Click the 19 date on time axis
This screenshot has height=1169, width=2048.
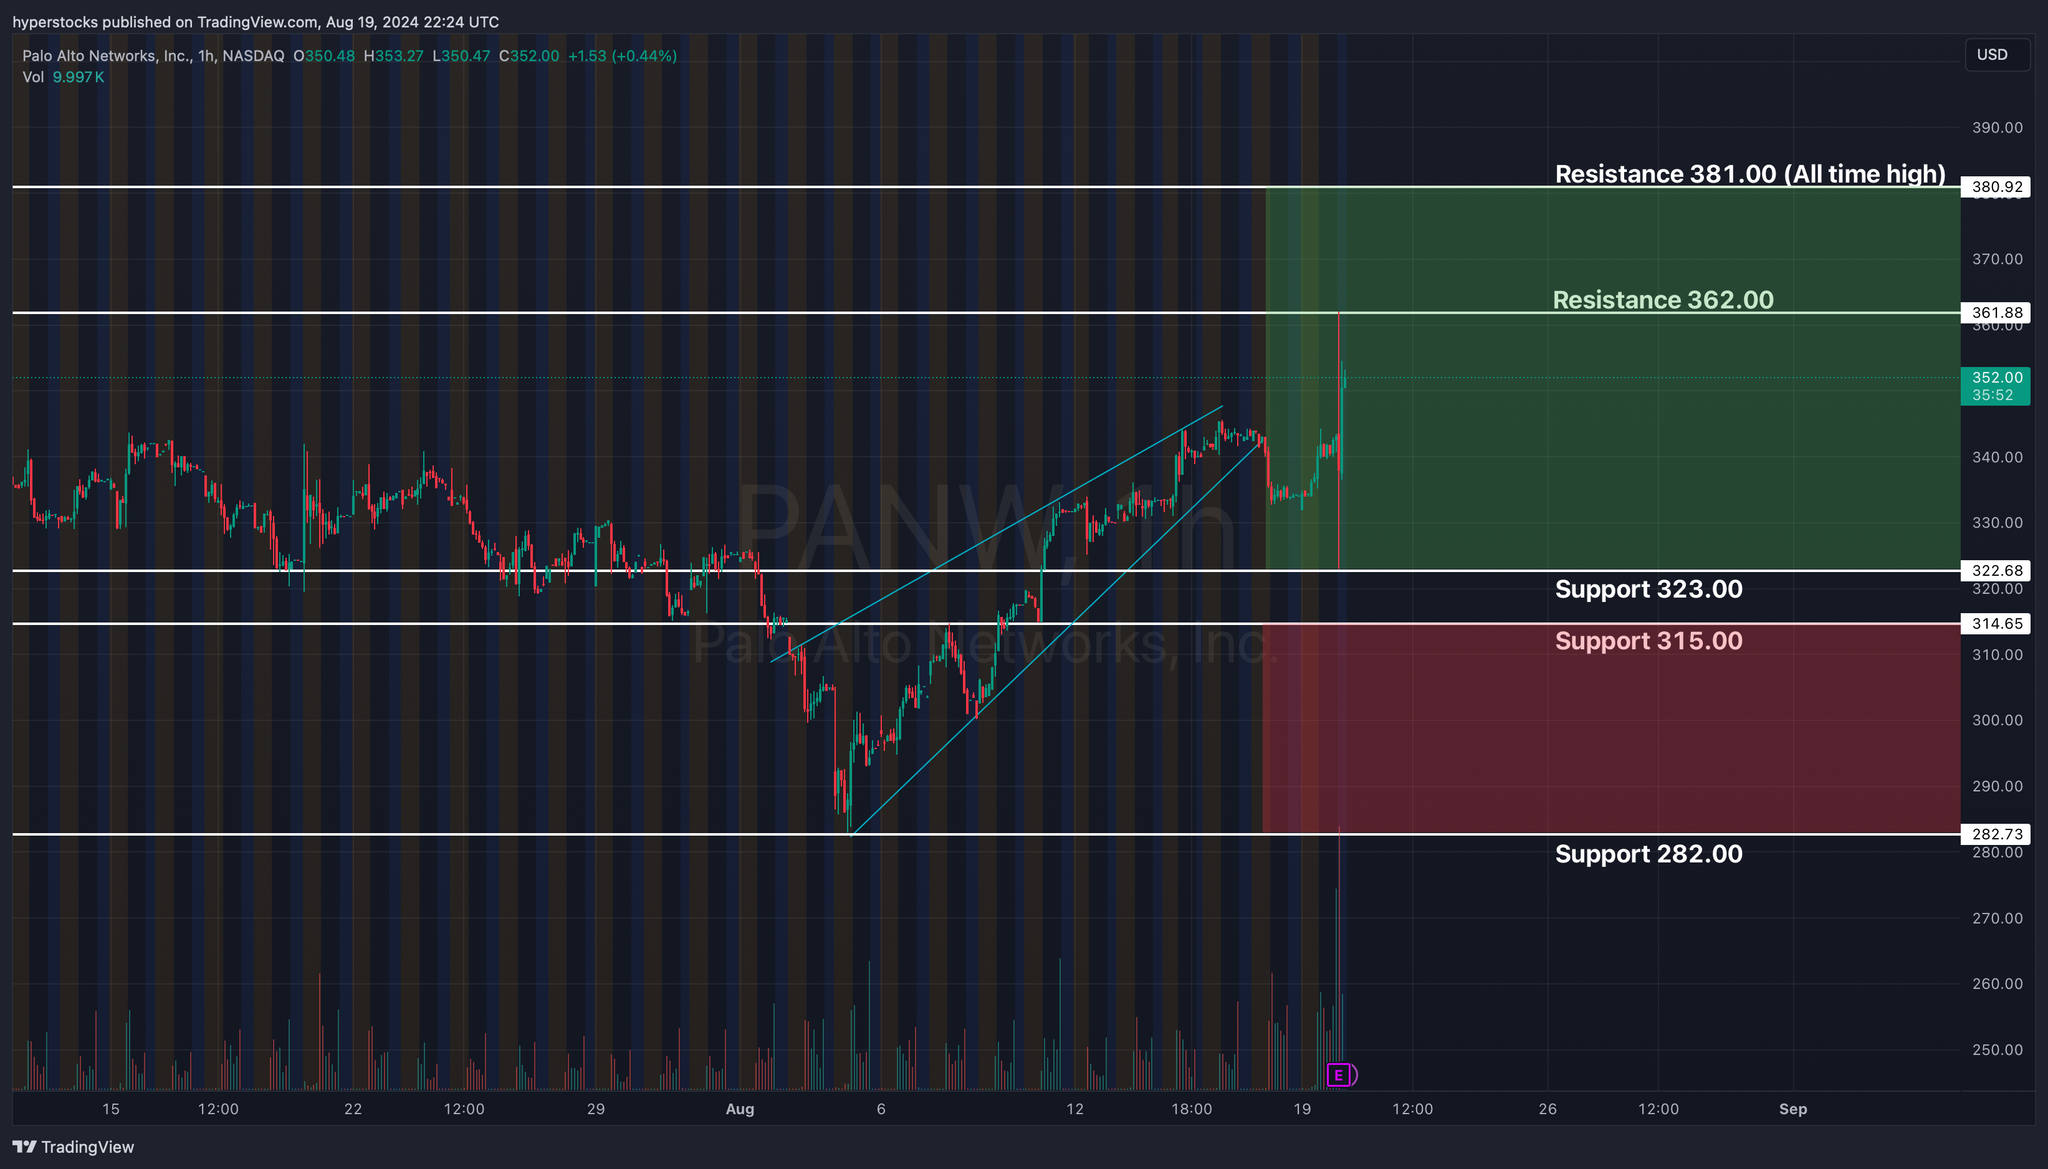pos(1302,1109)
